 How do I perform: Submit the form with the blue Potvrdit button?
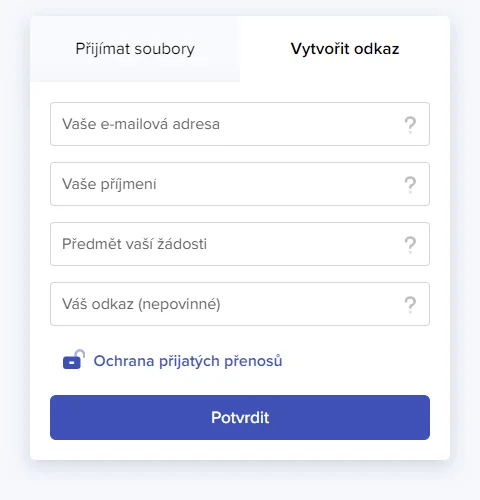[240, 417]
